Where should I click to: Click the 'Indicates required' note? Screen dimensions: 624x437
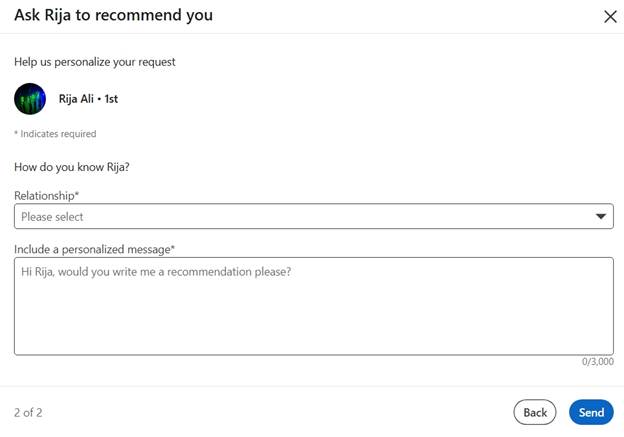point(55,134)
